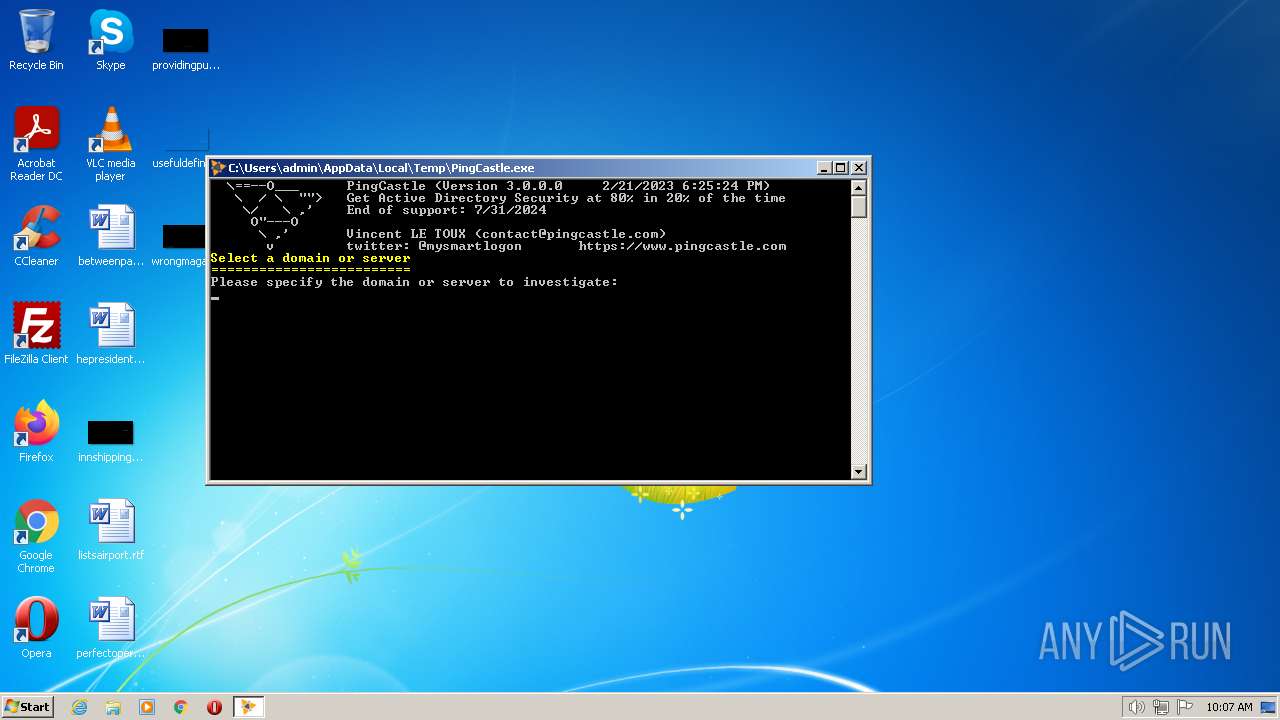Select the usefuldefin... desktop file
This screenshot has width=1280, height=720.
[180, 148]
